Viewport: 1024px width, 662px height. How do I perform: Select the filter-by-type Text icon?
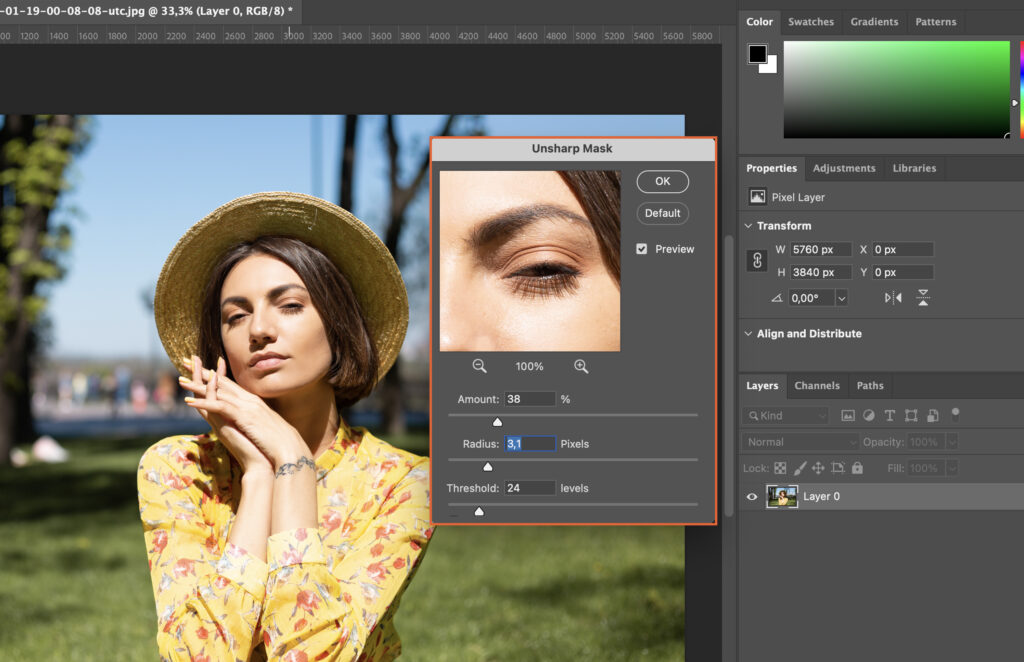(x=890, y=415)
